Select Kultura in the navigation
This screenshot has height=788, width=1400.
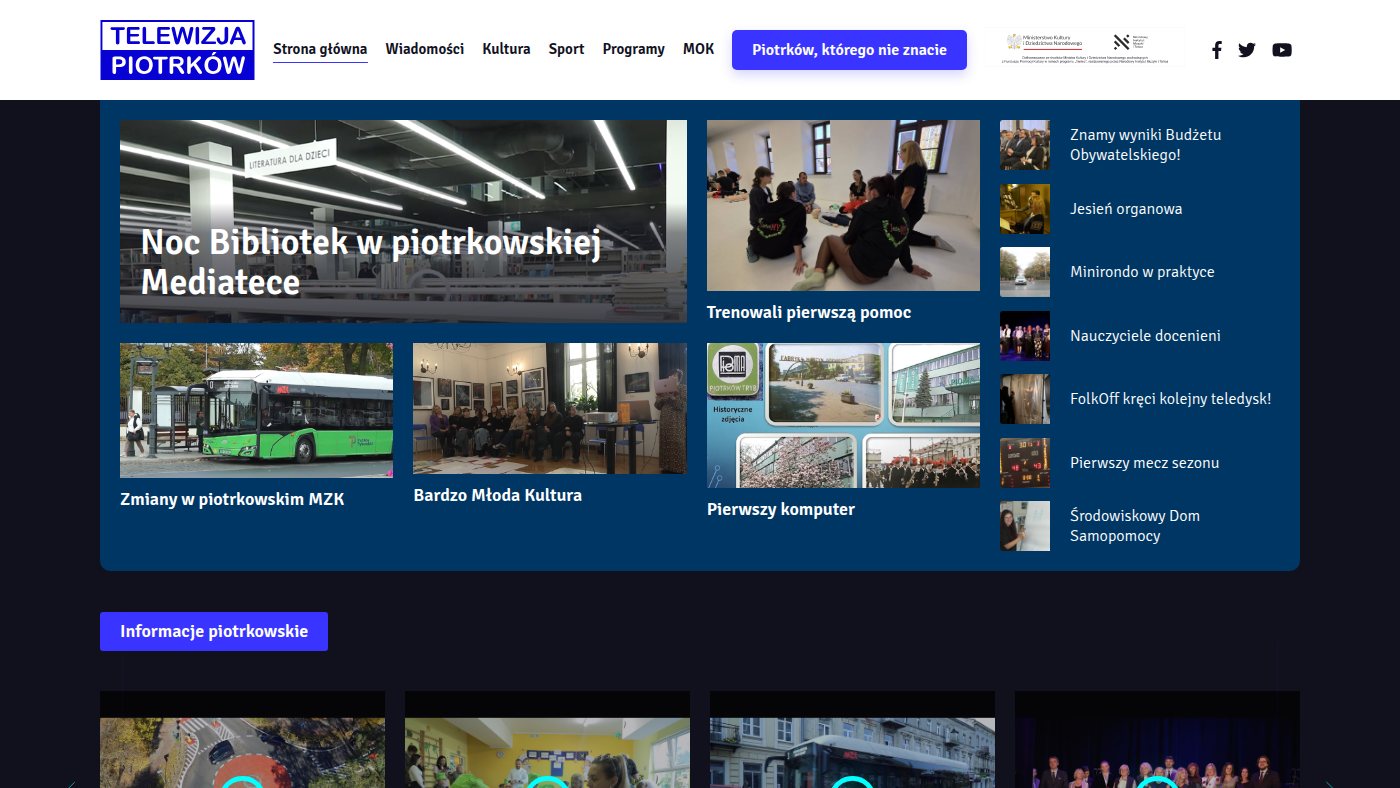(x=506, y=49)
